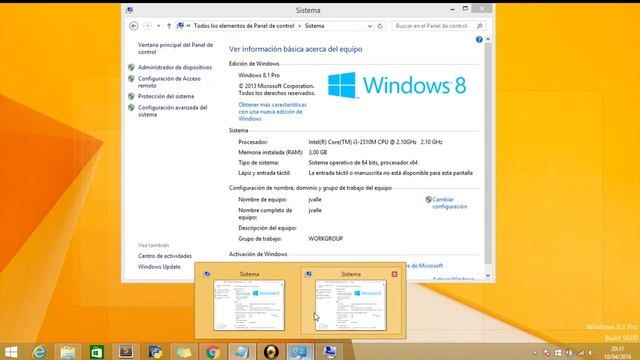Click the magnifier icon in search box

[x=480, y=26]
